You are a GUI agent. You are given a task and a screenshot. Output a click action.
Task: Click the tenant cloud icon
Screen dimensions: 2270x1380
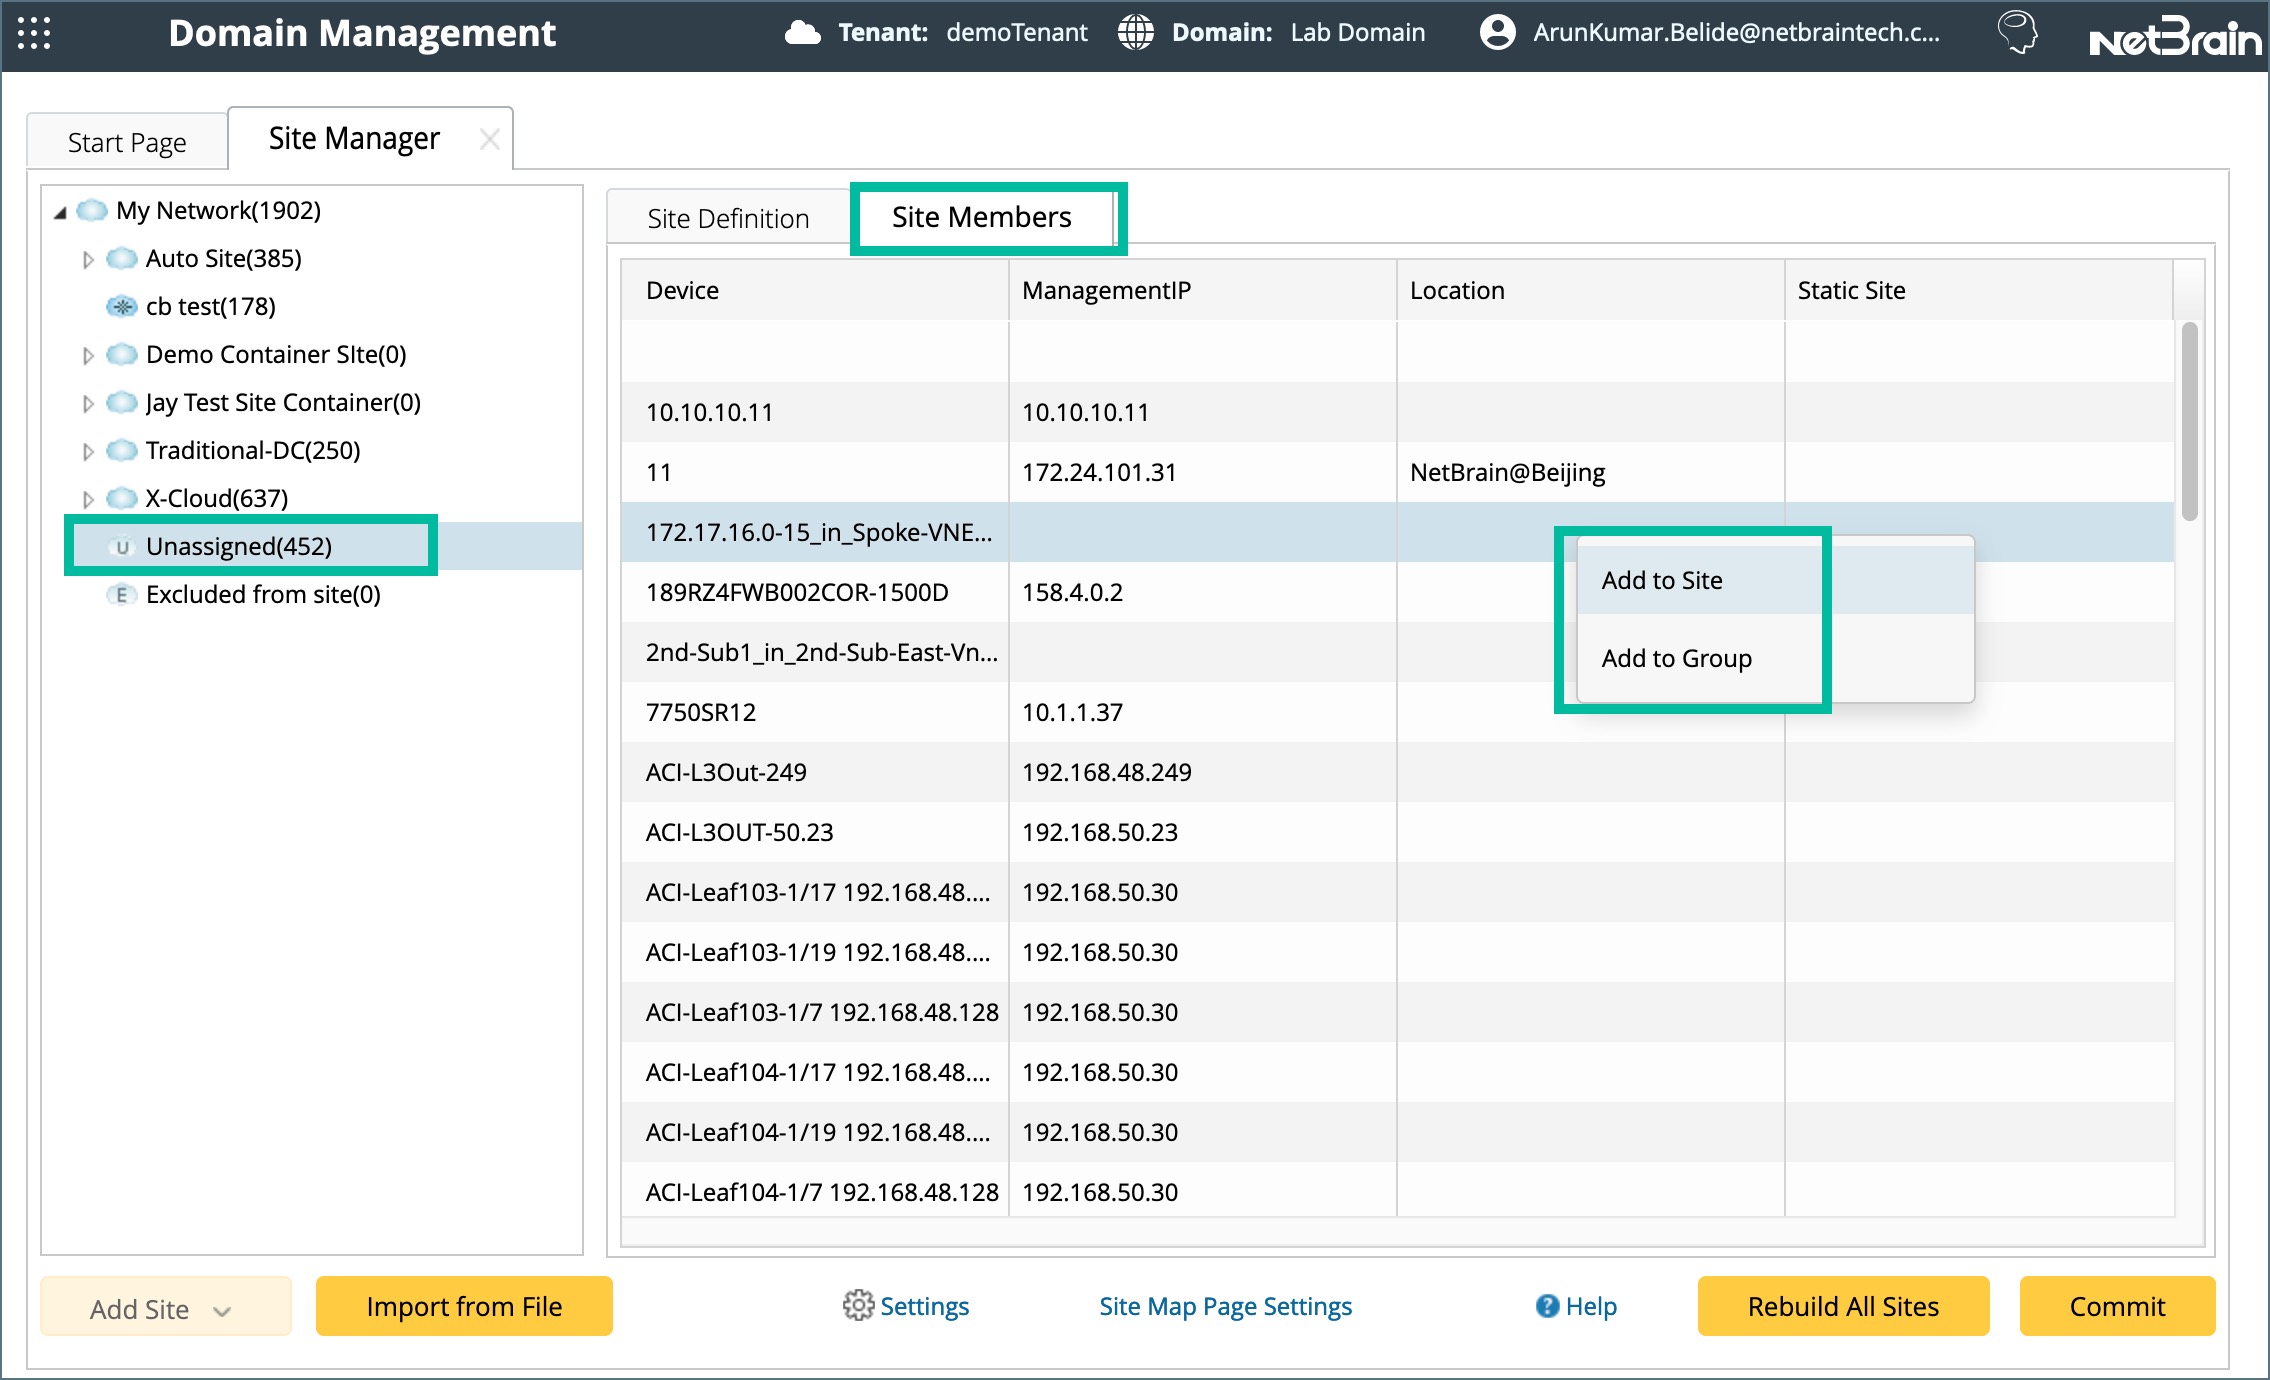(x=802, y=33)
